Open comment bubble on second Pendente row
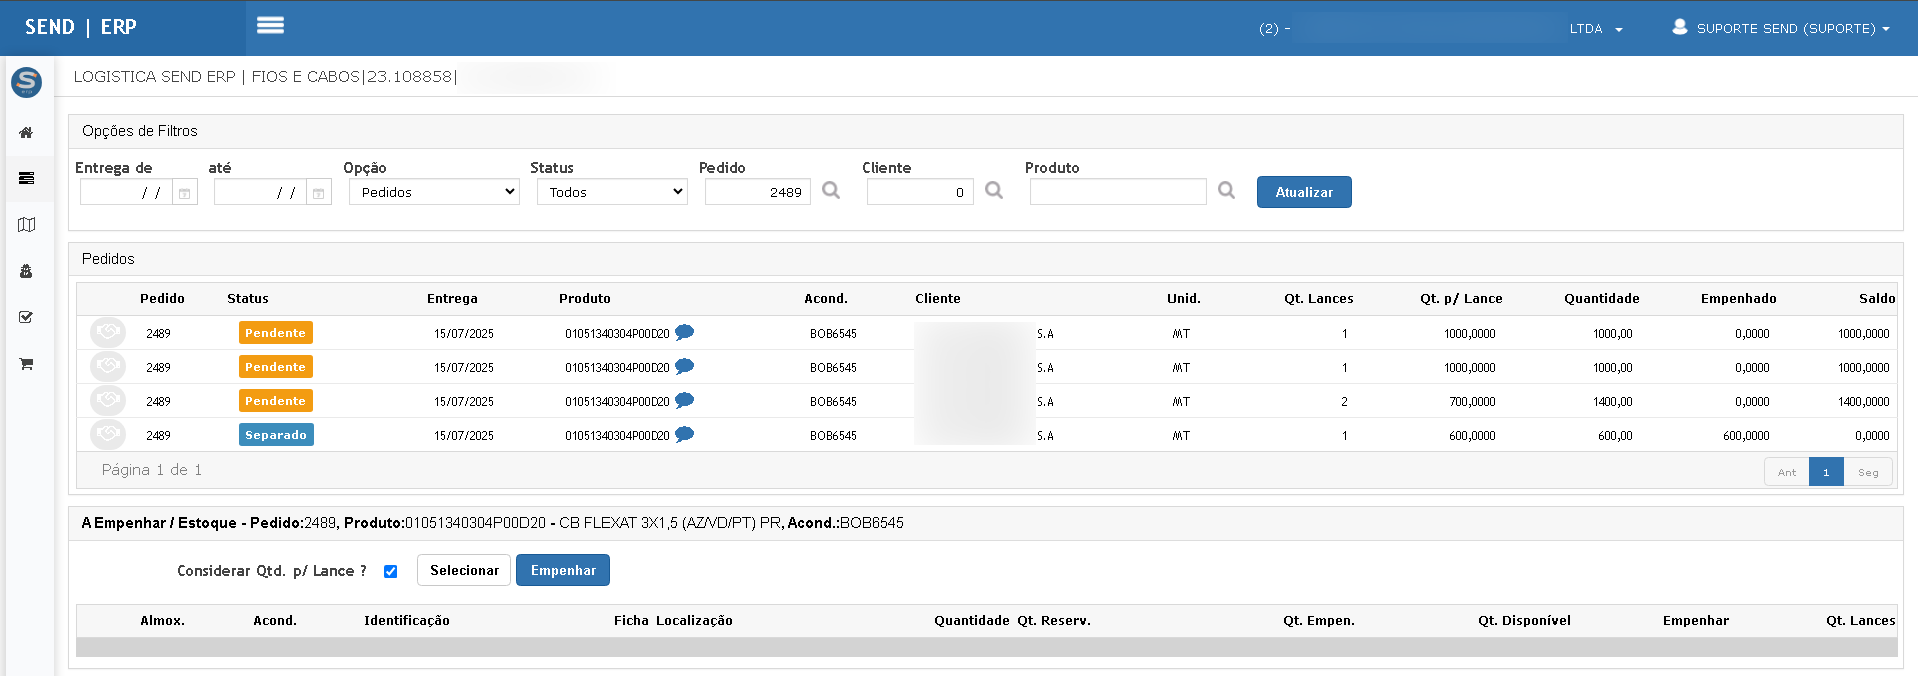Viewport: 1918px width, 676px height. 684,366
